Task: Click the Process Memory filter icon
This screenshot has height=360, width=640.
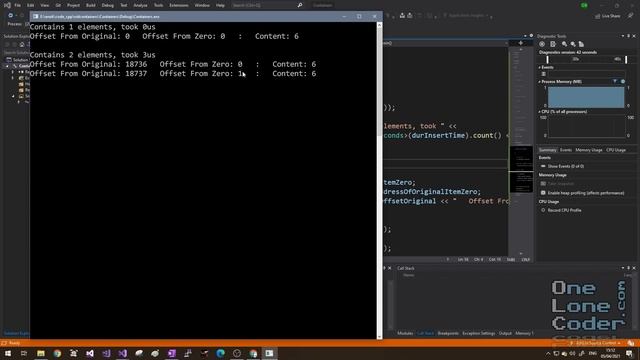Action: click(615, 82)
